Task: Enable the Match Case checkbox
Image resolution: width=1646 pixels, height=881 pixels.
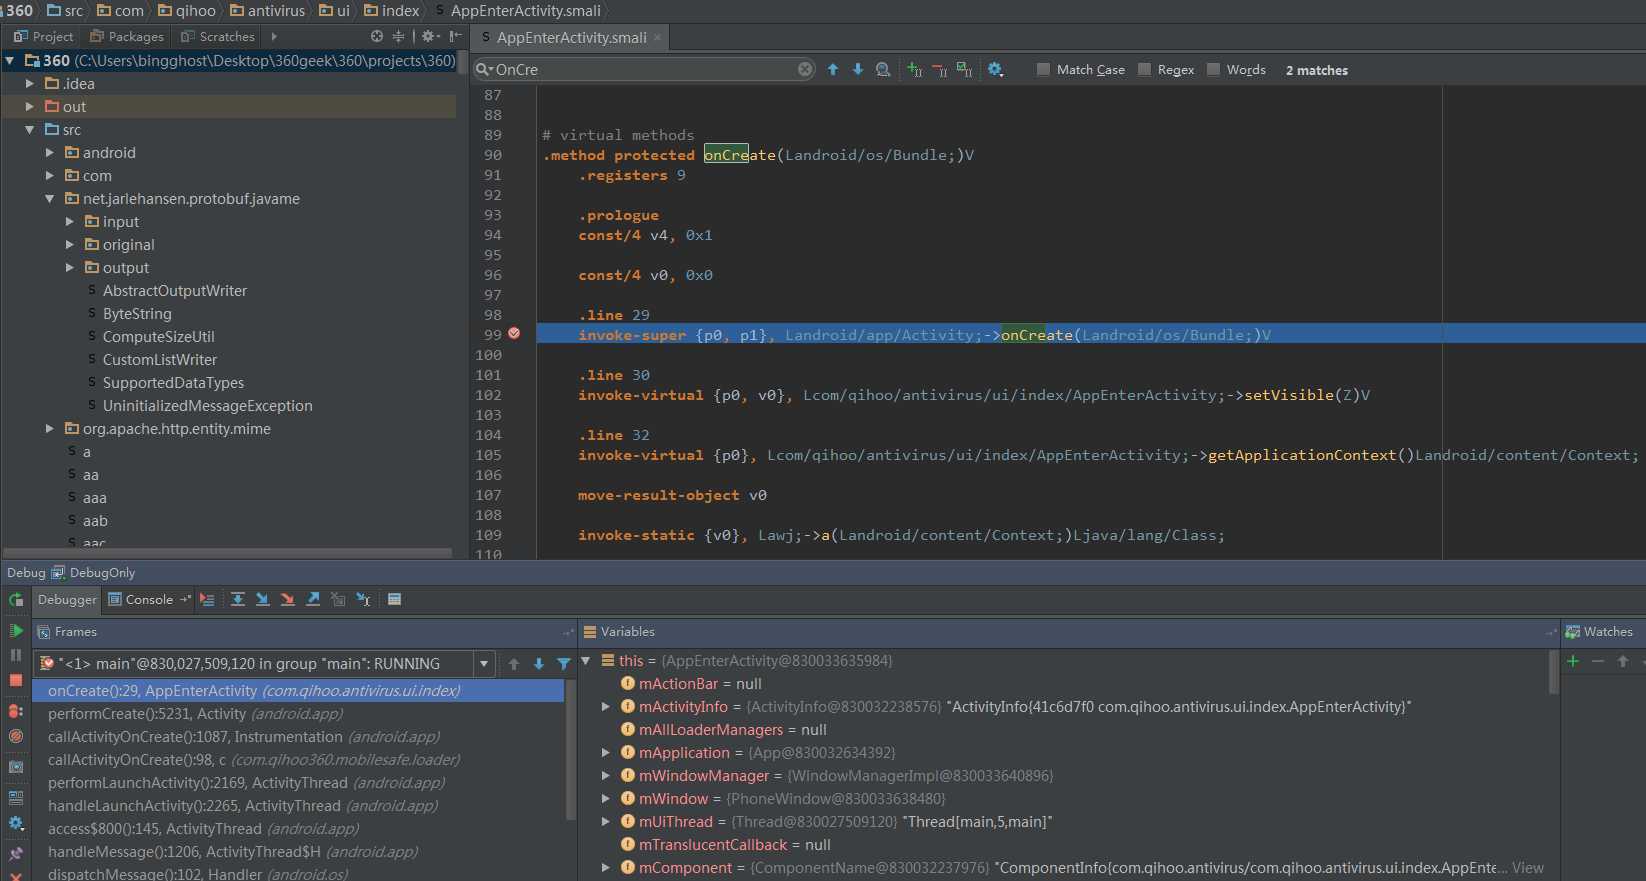Action: pyautogui.click(x=1044, y=70)
